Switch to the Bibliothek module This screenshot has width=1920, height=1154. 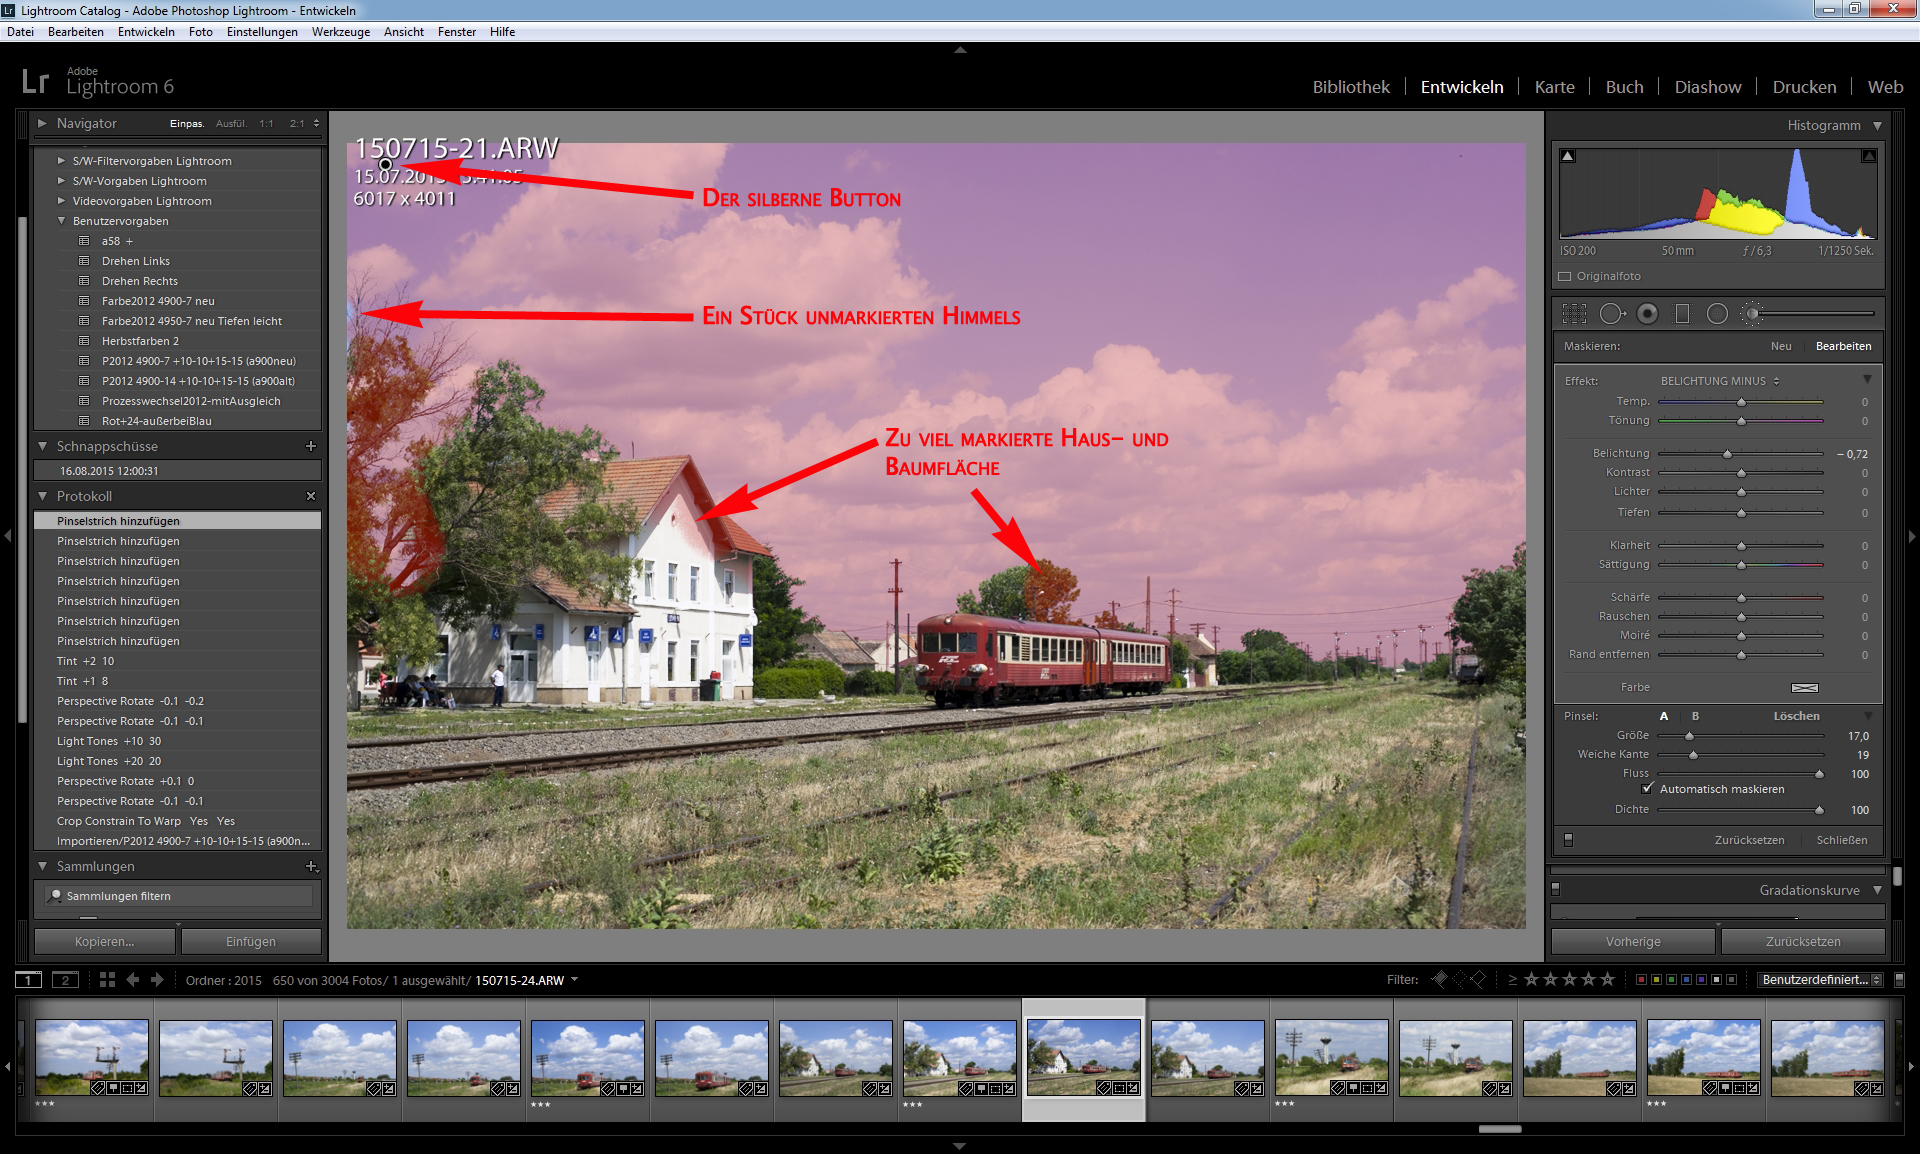point(1350,87)
